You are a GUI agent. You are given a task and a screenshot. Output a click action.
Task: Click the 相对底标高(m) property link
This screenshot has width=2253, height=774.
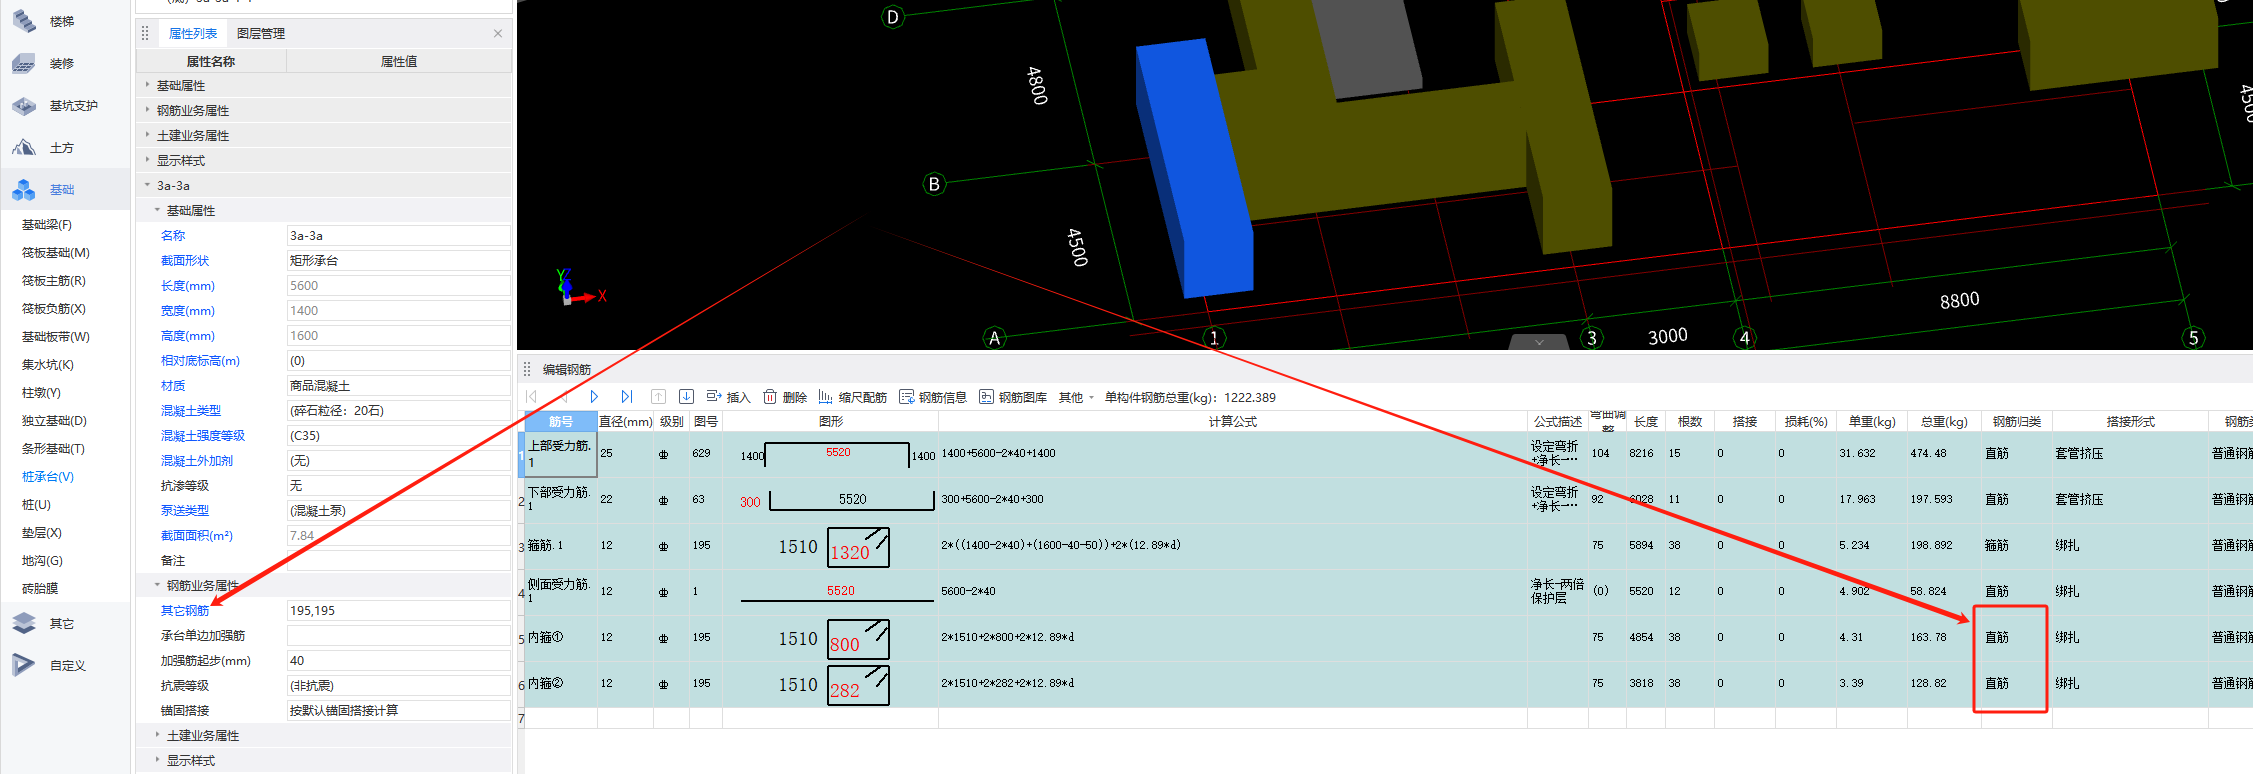click(200, 360)
